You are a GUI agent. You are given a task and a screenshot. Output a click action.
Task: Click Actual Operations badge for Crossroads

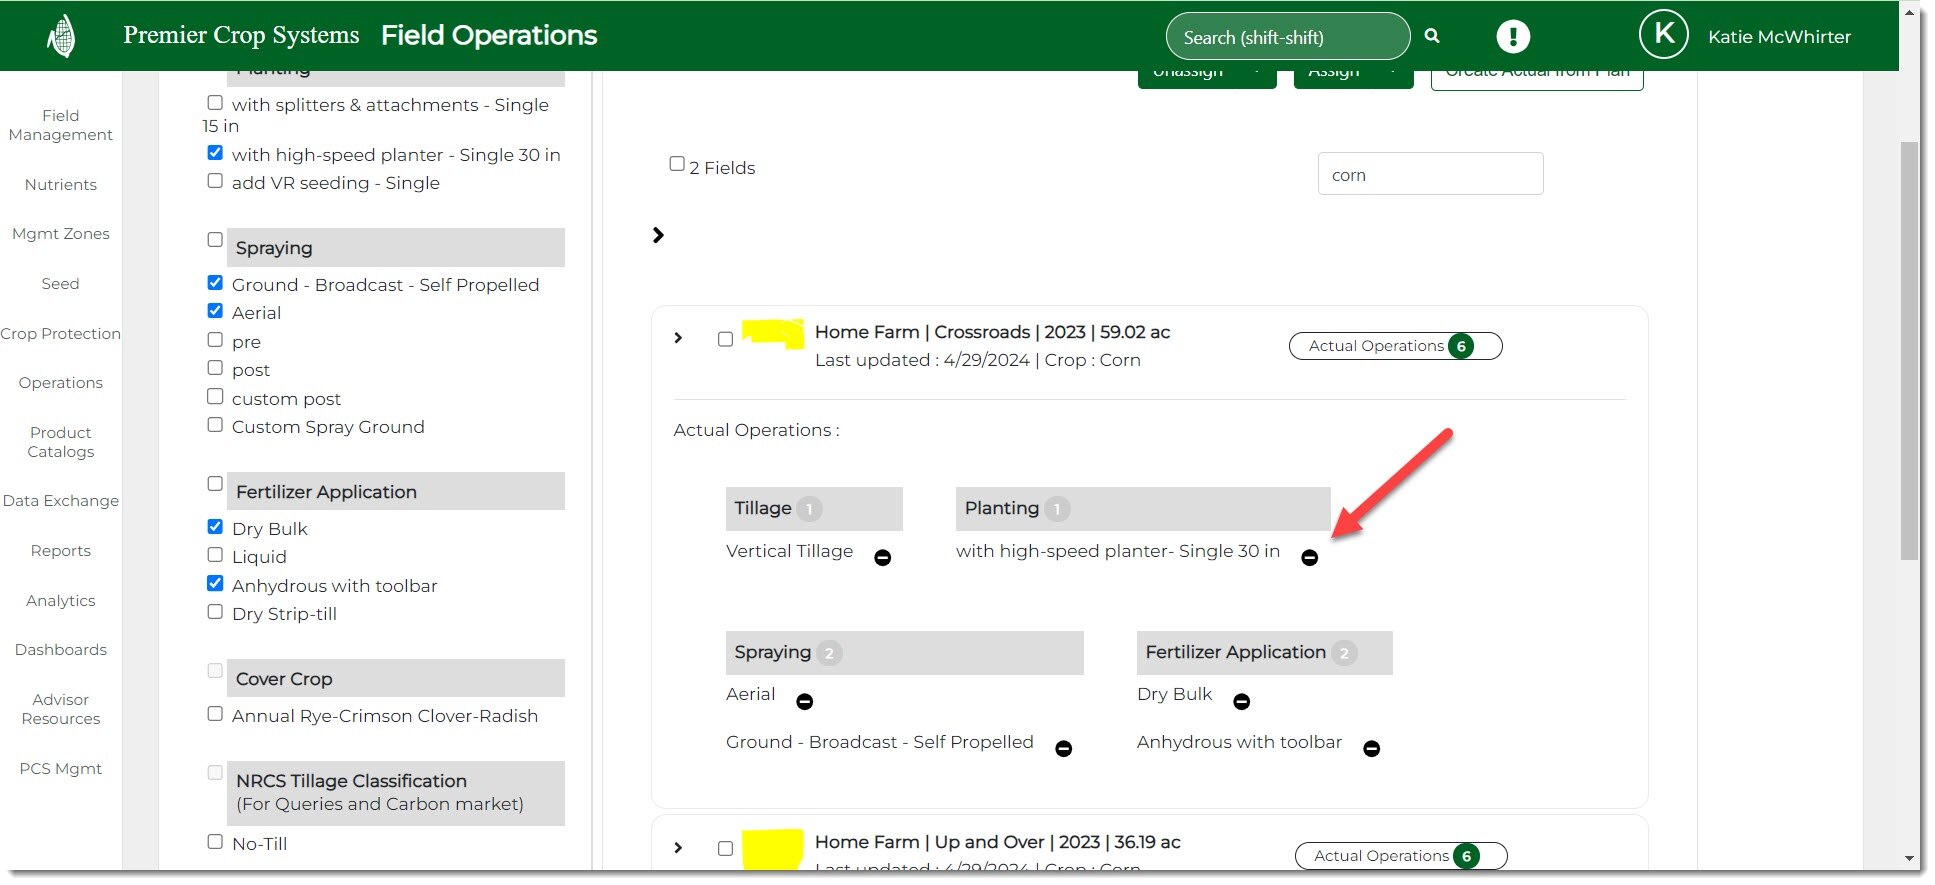tap(1394, 346)
